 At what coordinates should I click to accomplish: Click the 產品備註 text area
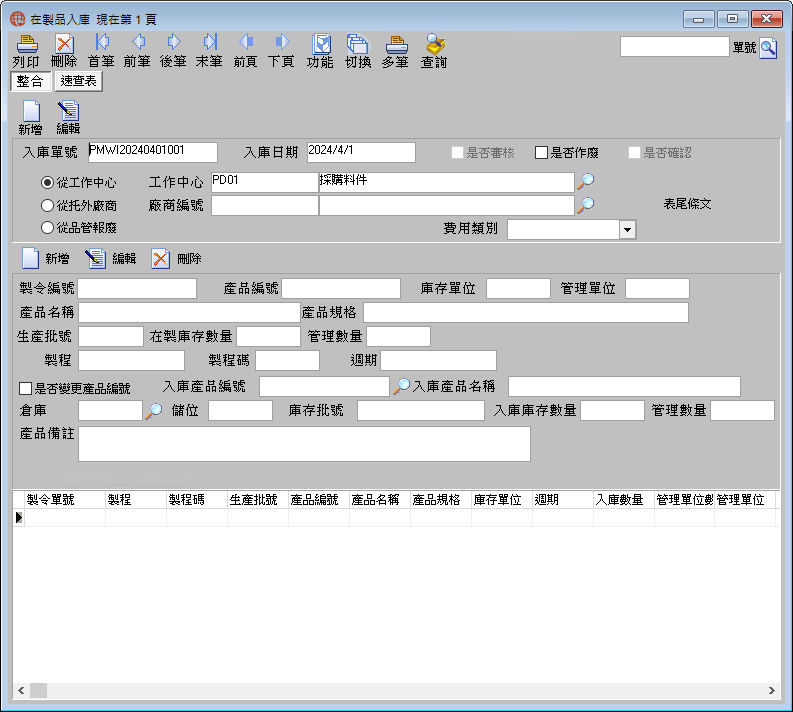pyautogui.click(x=304, y=444)
